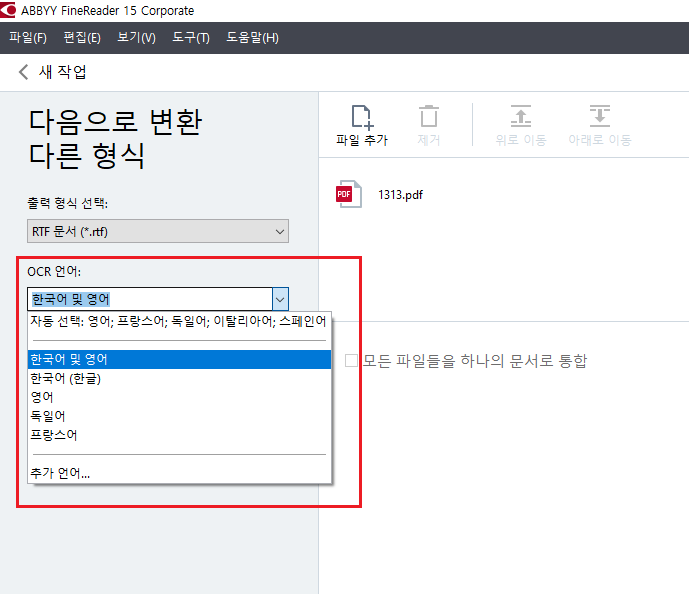
Task: Choose 프랑스어 in the language list
Action: (179, 435)
